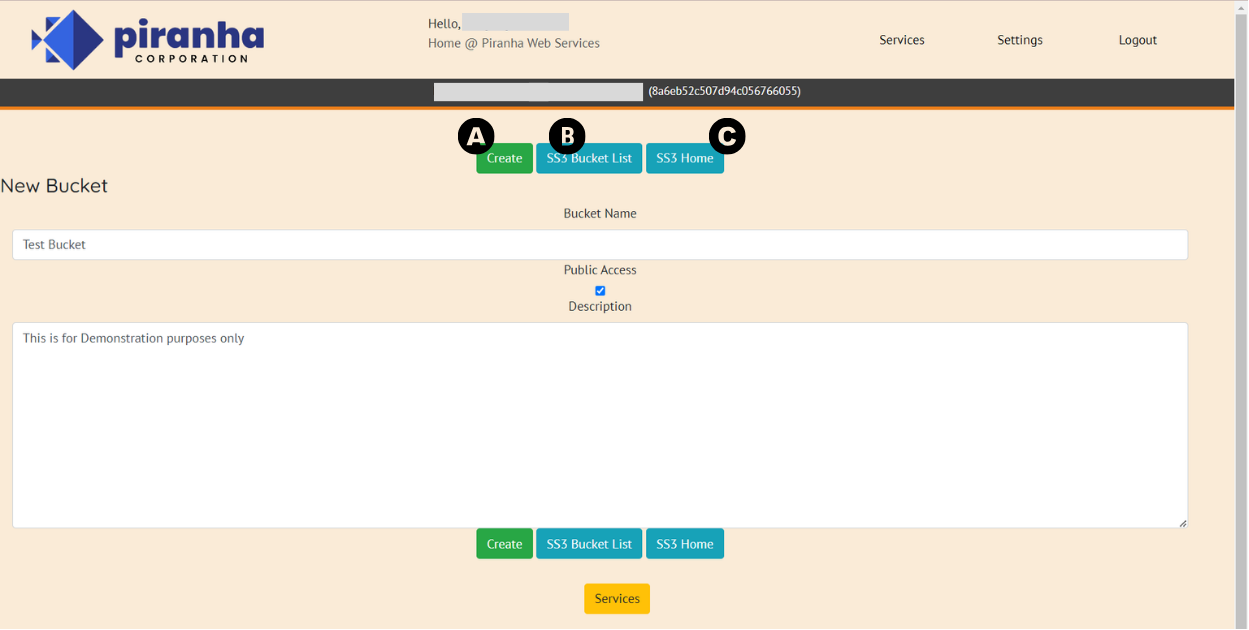
Task: Click the Piranha Corporation logo
Action: tap(148, 41)
